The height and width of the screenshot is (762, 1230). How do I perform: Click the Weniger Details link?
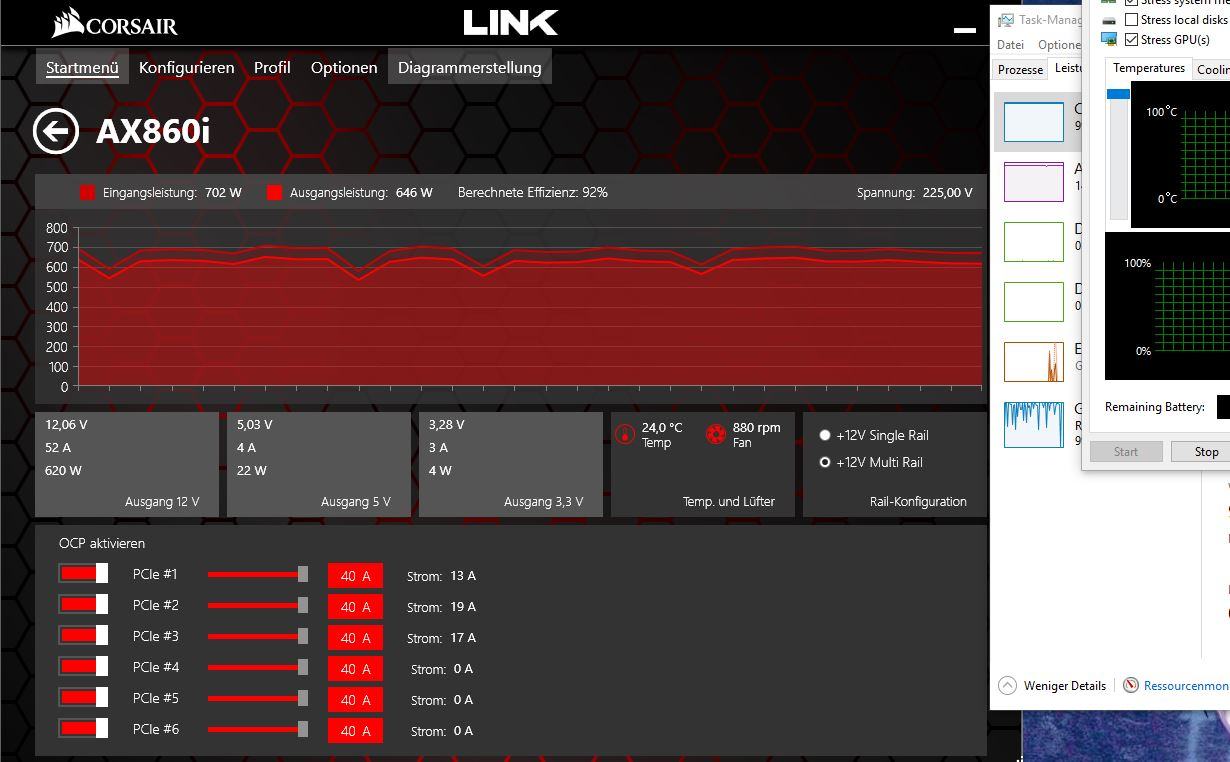pyautogui.click(x=1065, y=685)
